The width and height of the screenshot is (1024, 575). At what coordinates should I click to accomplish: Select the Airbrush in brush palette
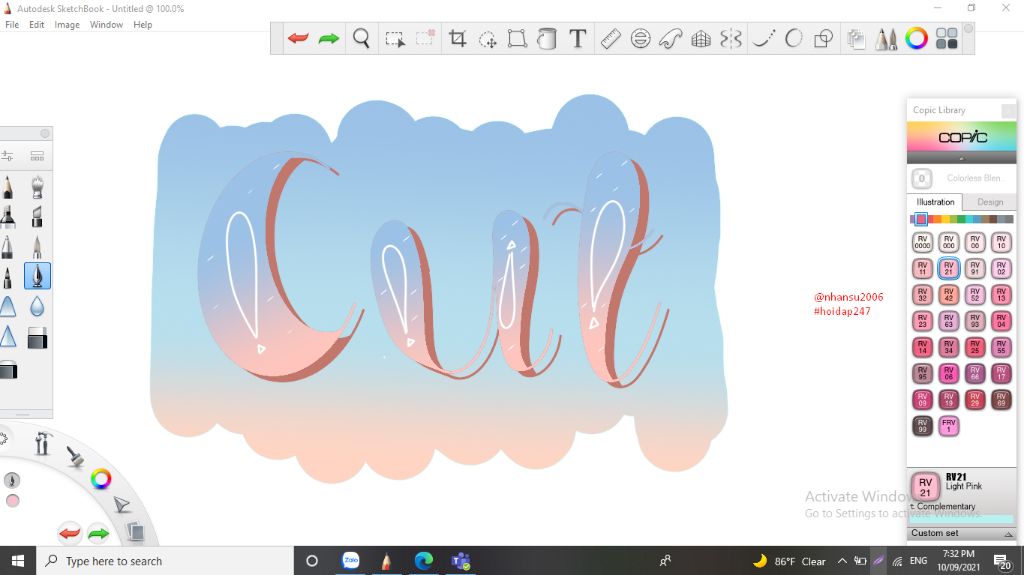click(37, 187)
